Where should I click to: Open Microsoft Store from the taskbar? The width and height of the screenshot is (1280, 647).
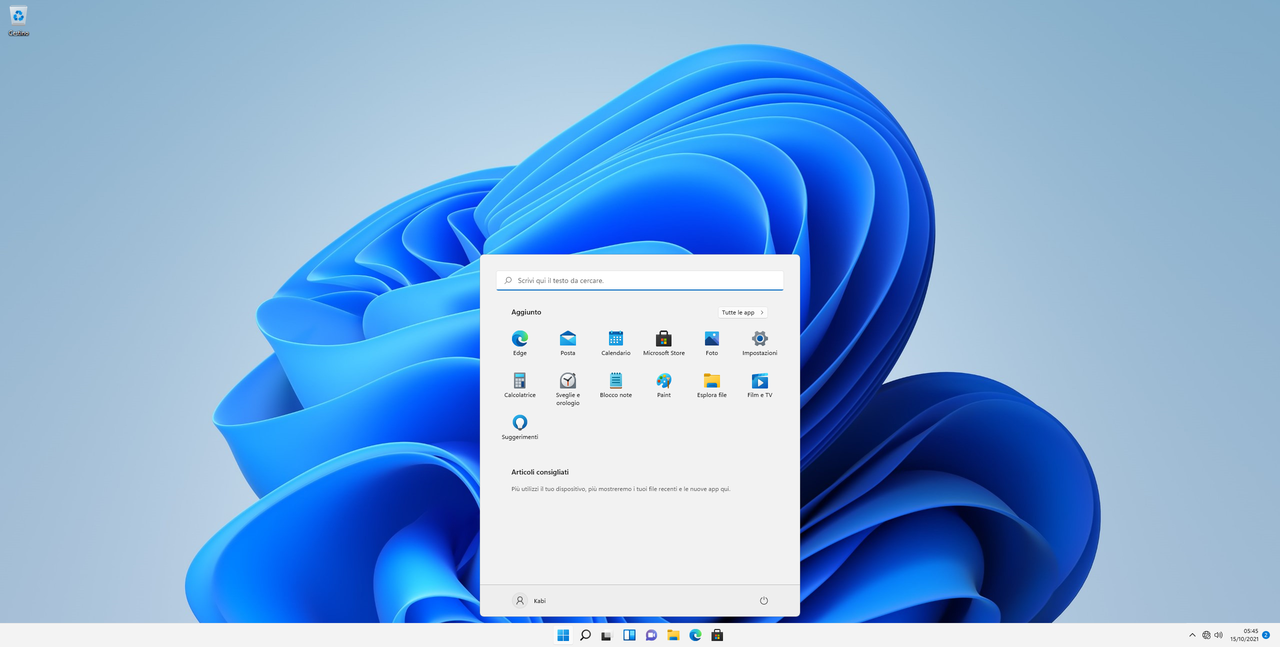click(x=717, y=635)
